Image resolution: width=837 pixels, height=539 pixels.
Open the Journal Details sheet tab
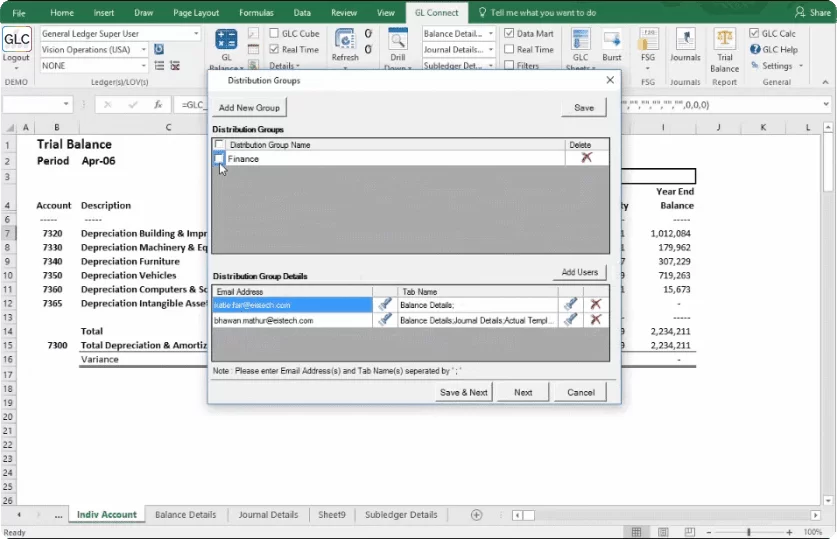(267, 515)
